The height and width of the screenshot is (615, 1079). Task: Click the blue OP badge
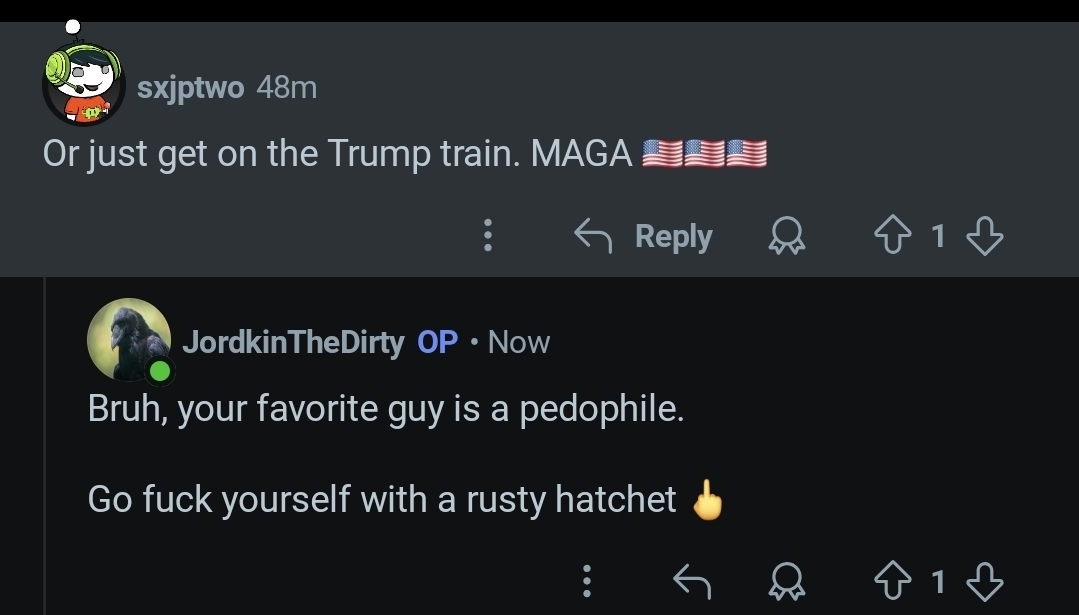coord(437,342)
